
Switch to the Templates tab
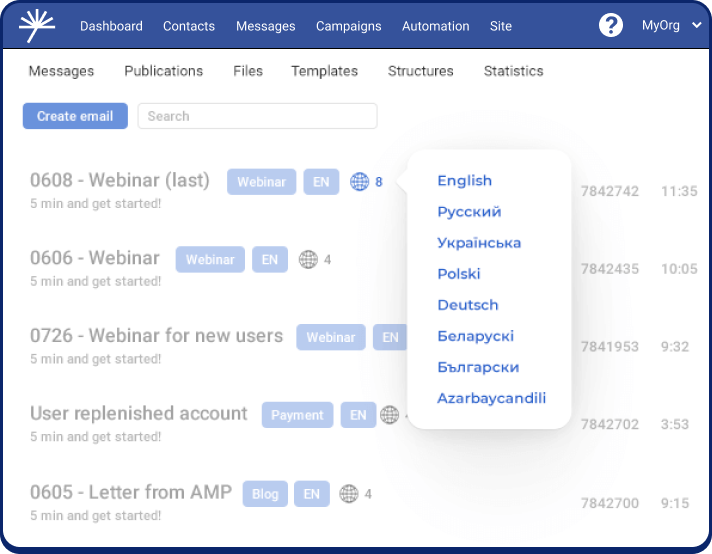pos(324,71)
